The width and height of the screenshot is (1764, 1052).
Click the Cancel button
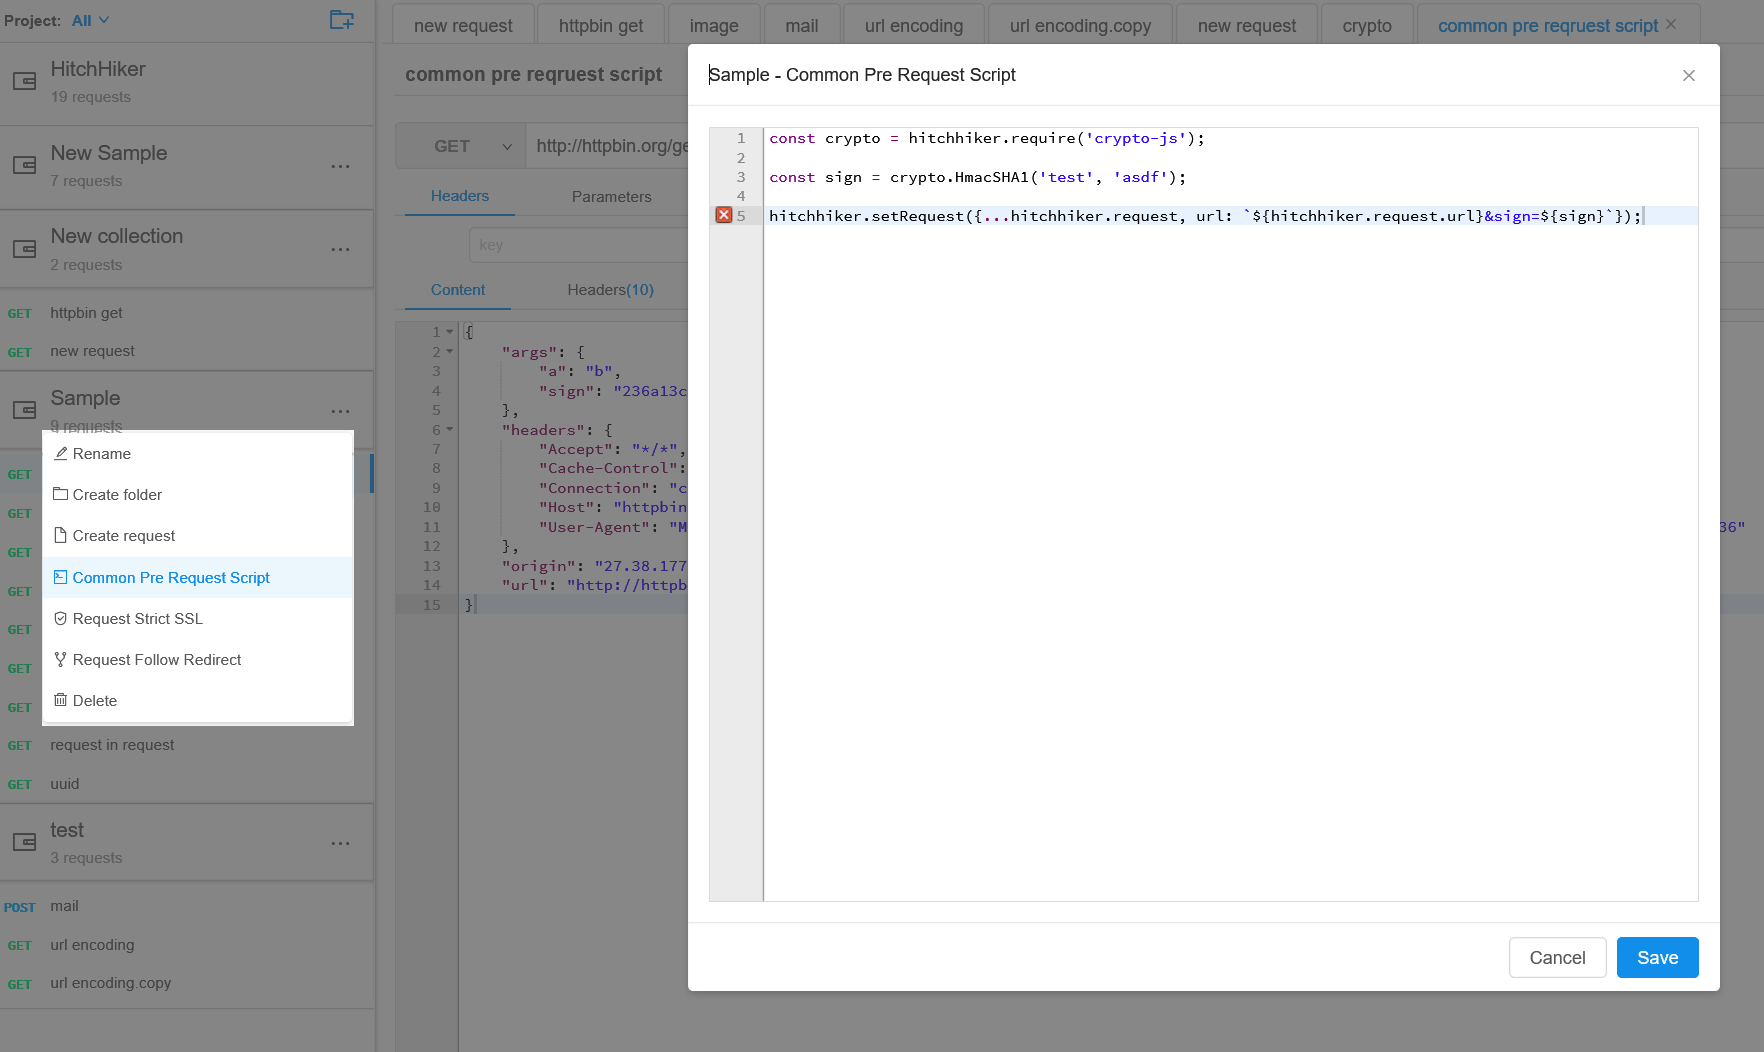pyautogui.click(x=1557, y=958)
